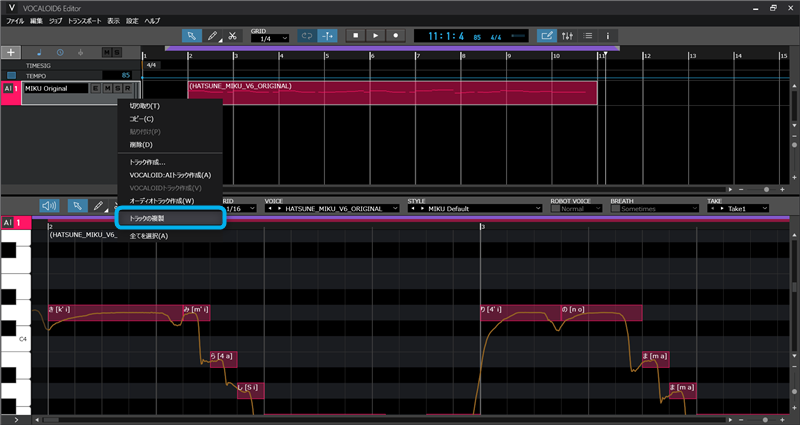Toggle the musical editor panel icon
Viewport: 800px width, 425px height.
546,36
